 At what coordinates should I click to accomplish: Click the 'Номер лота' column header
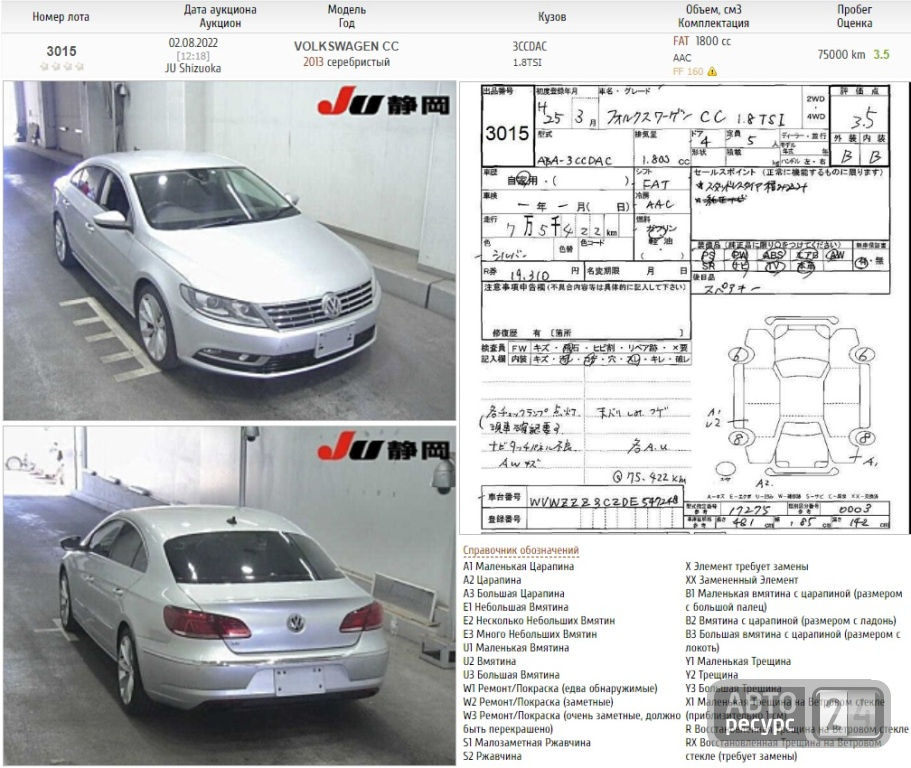coord(61,17)
